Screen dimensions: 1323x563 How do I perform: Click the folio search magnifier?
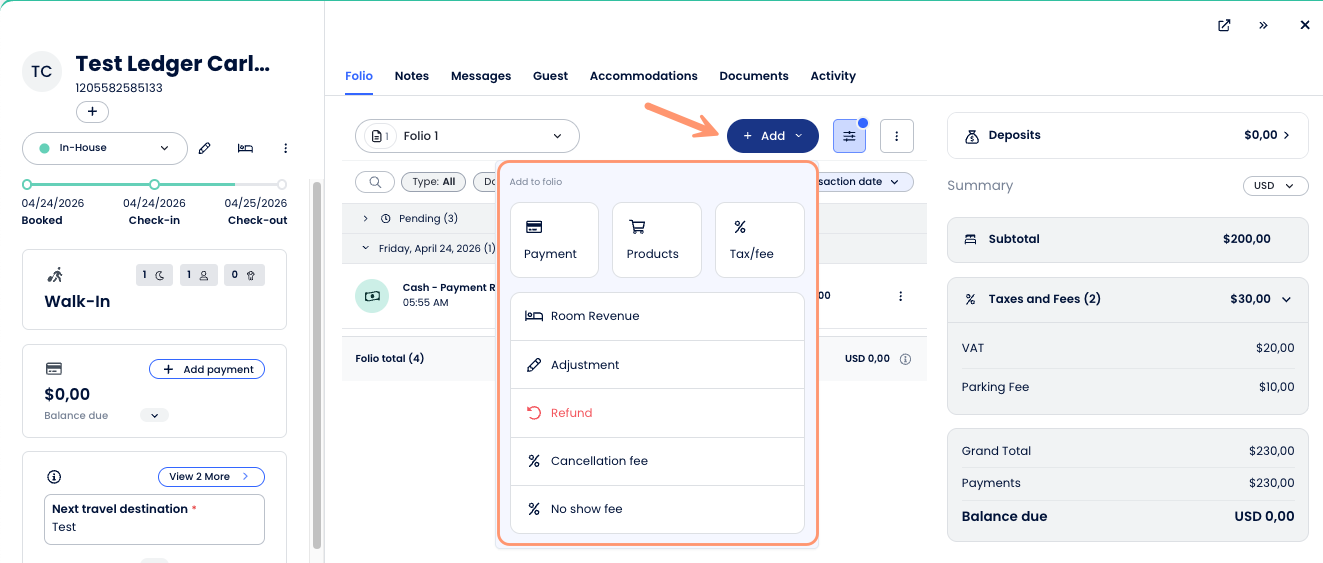click(x=375, y=182)
